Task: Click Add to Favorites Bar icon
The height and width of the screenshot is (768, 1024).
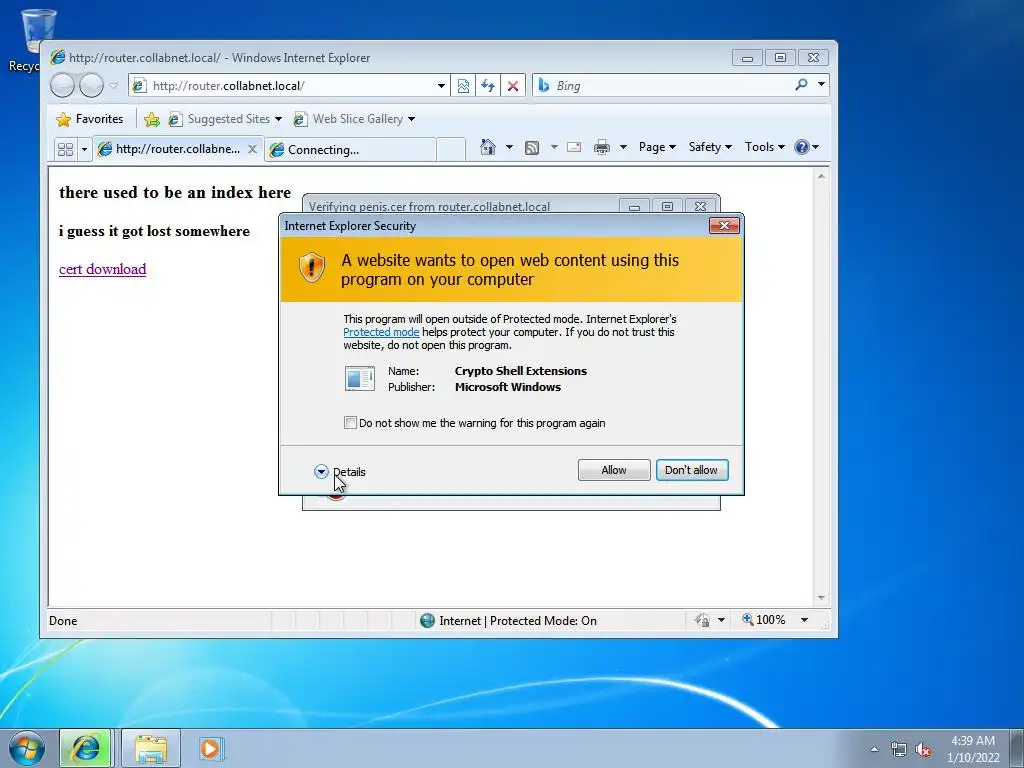Action: 152,119
